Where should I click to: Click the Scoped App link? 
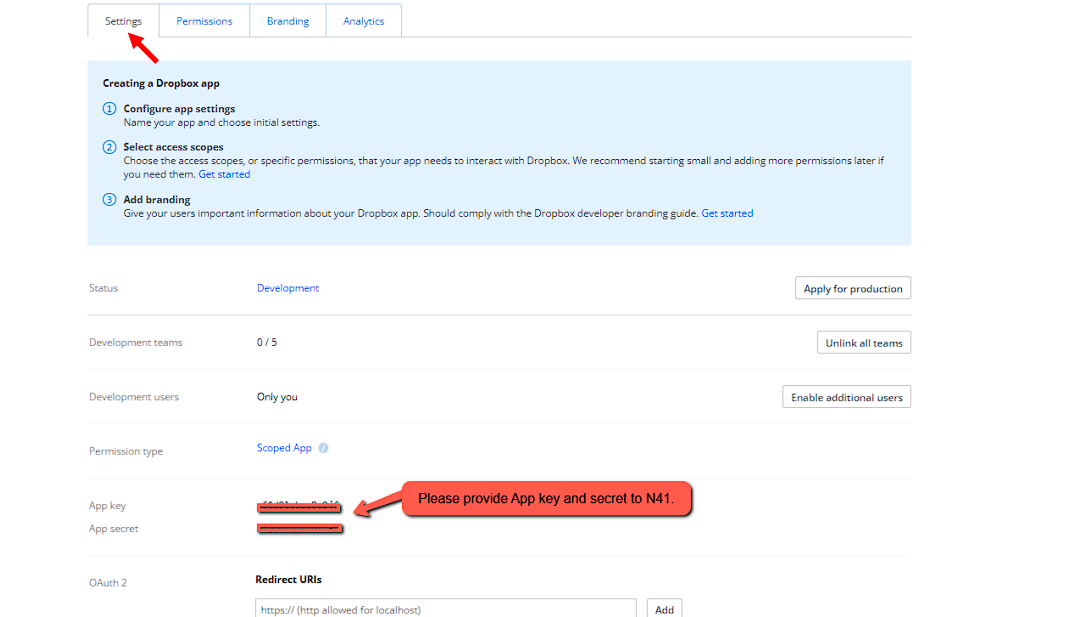tap(284, 447)
